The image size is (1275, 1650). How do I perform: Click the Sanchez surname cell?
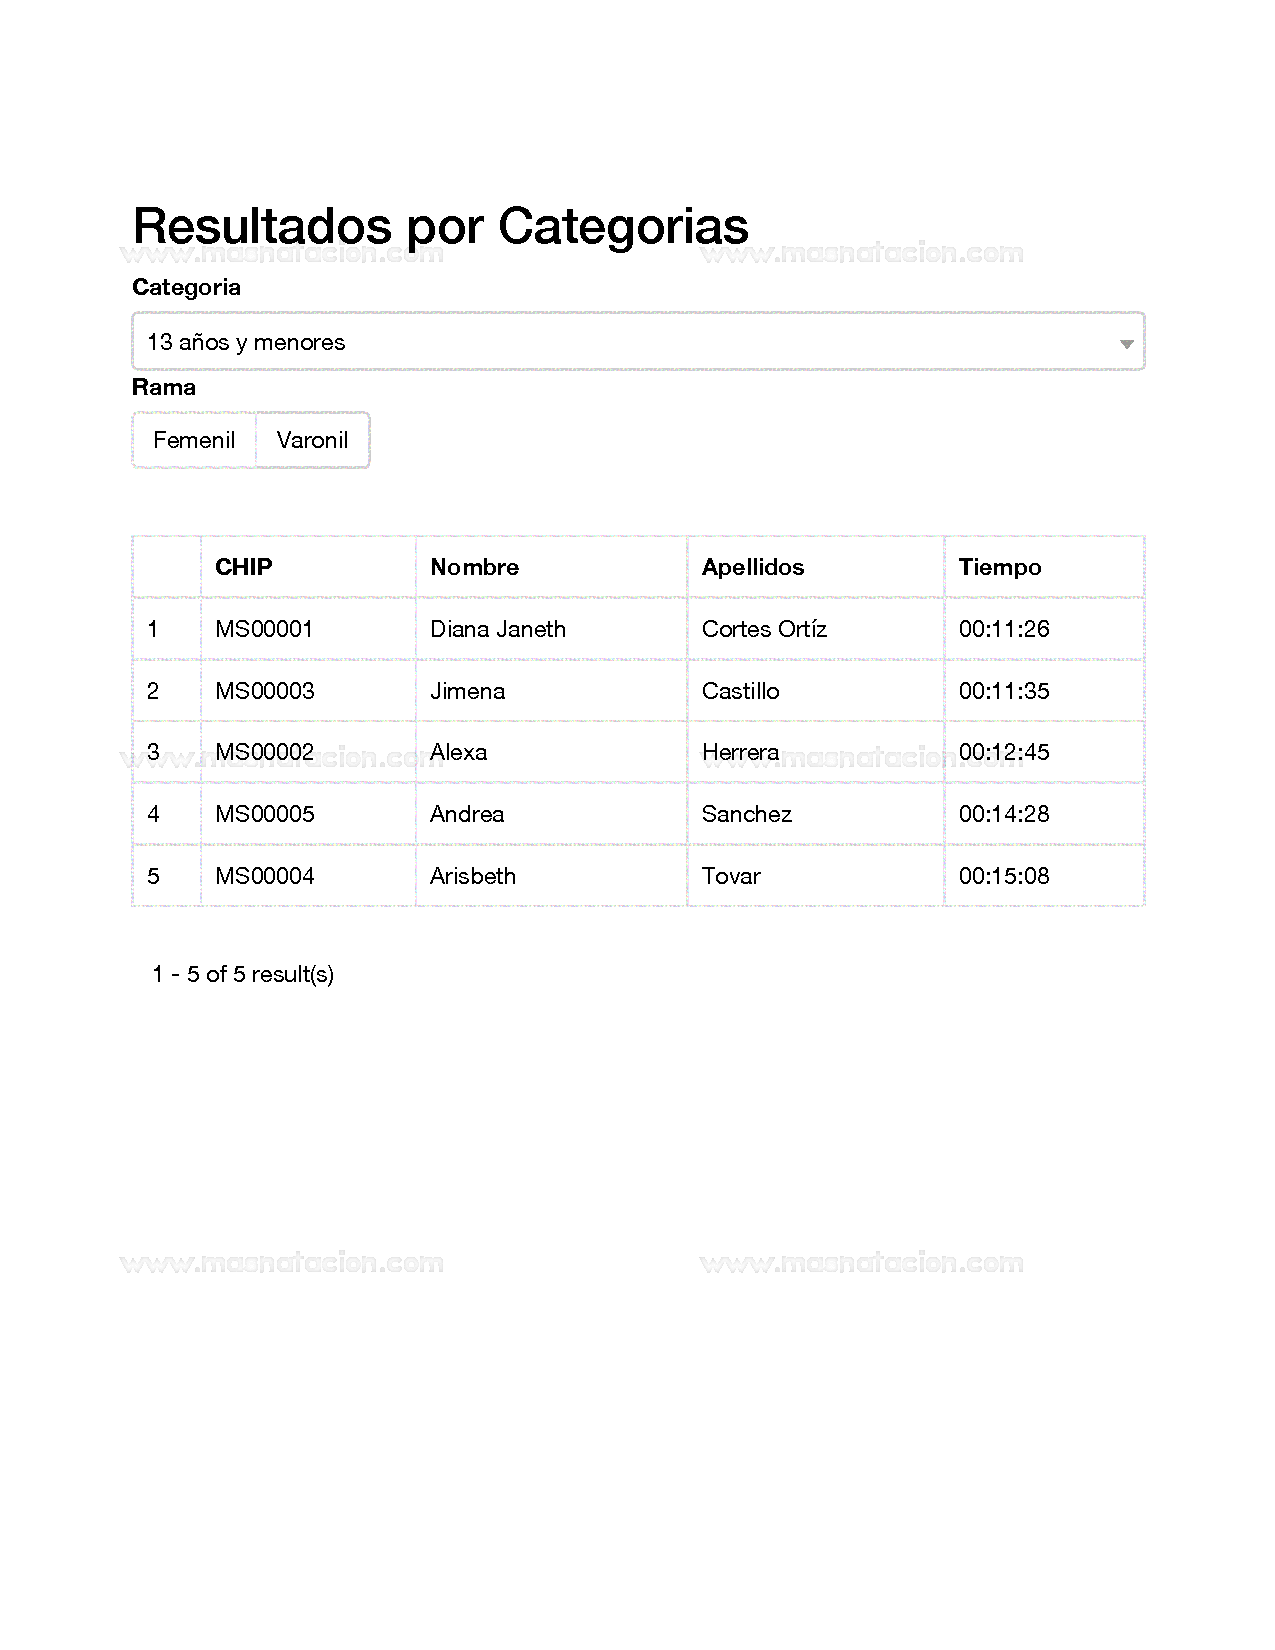pyautogui.click(x=747, y=814)
